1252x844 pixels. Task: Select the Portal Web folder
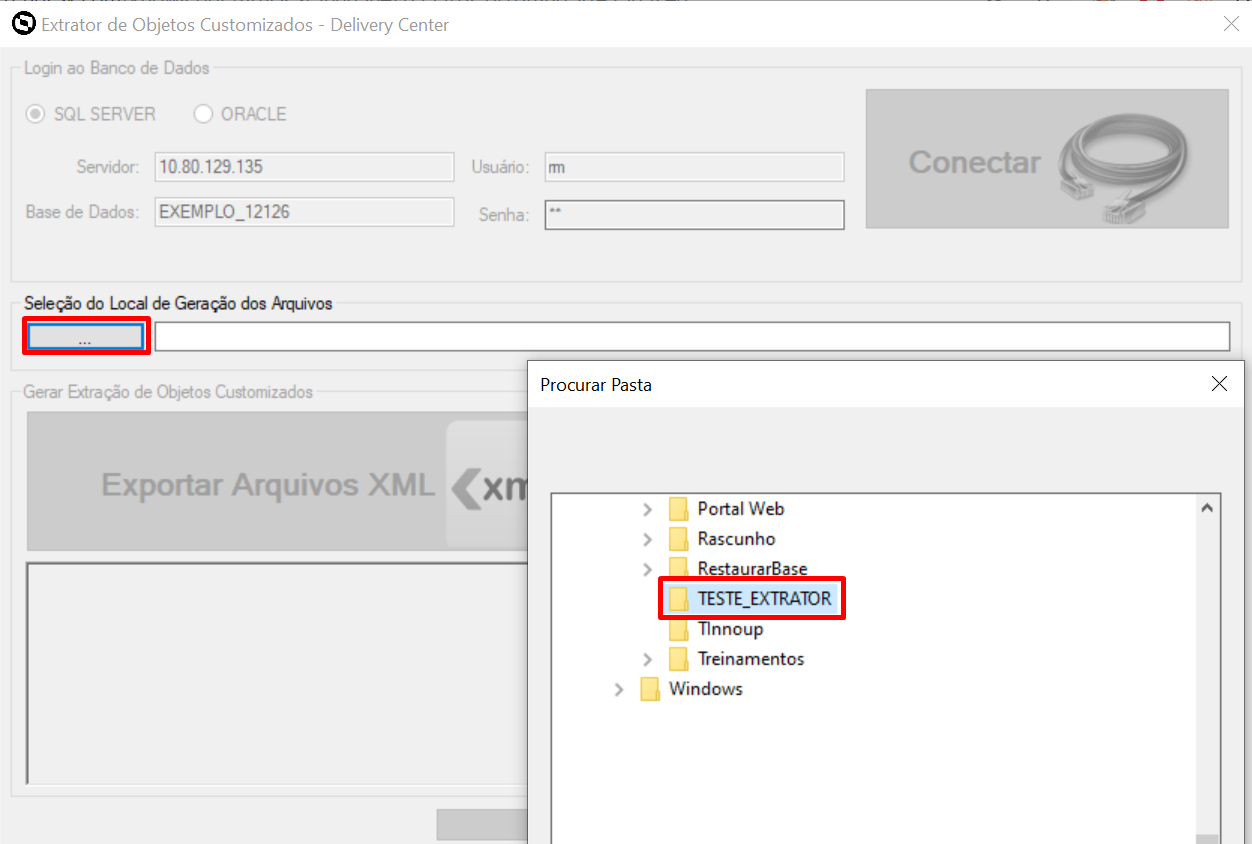coord(741,509)
